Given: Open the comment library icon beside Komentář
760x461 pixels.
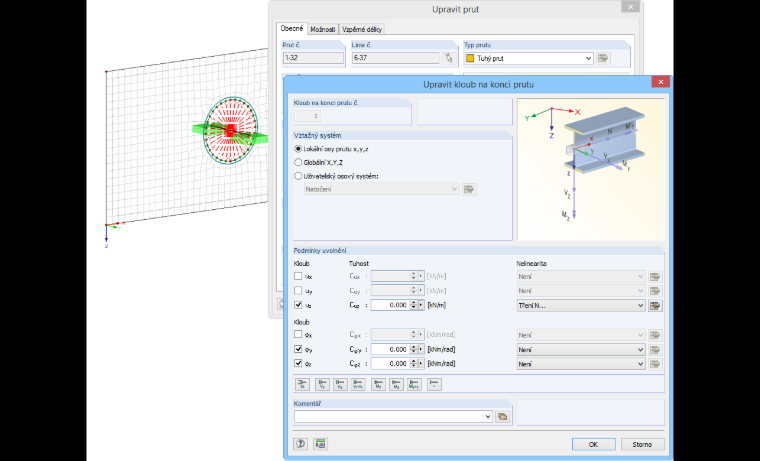Looking at the screenshot, I should point(503,416).
